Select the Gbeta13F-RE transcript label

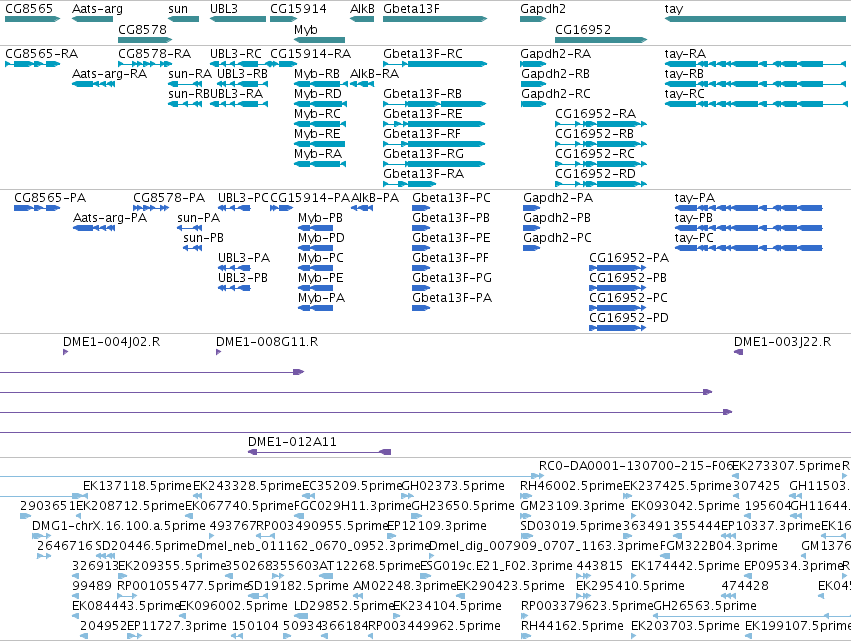pyautogui.click(x=423, y=114)
